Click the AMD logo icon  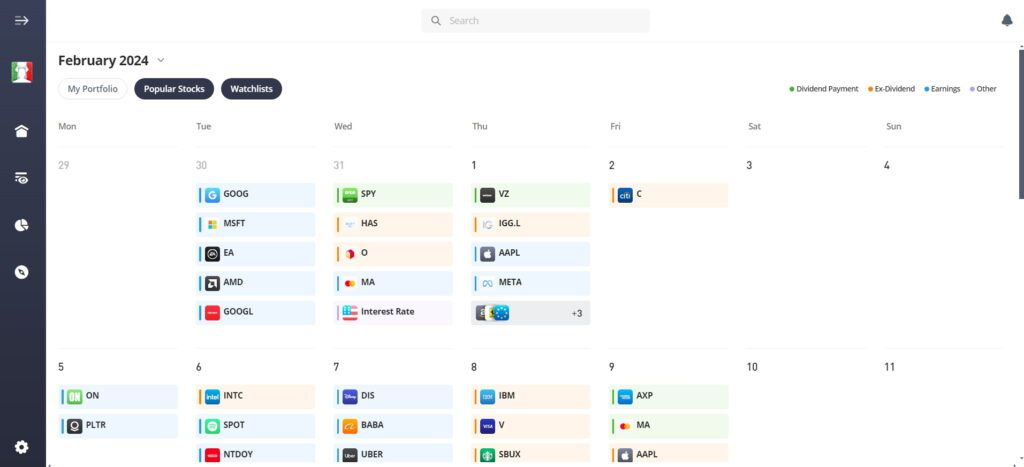pos(212,283)
